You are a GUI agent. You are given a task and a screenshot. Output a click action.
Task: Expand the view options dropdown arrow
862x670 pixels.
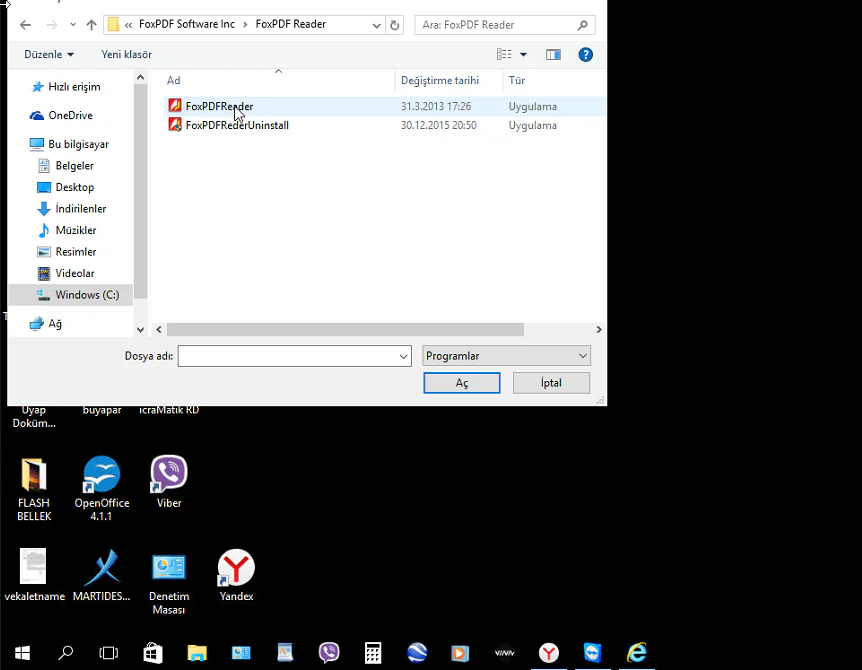(523, 55)
